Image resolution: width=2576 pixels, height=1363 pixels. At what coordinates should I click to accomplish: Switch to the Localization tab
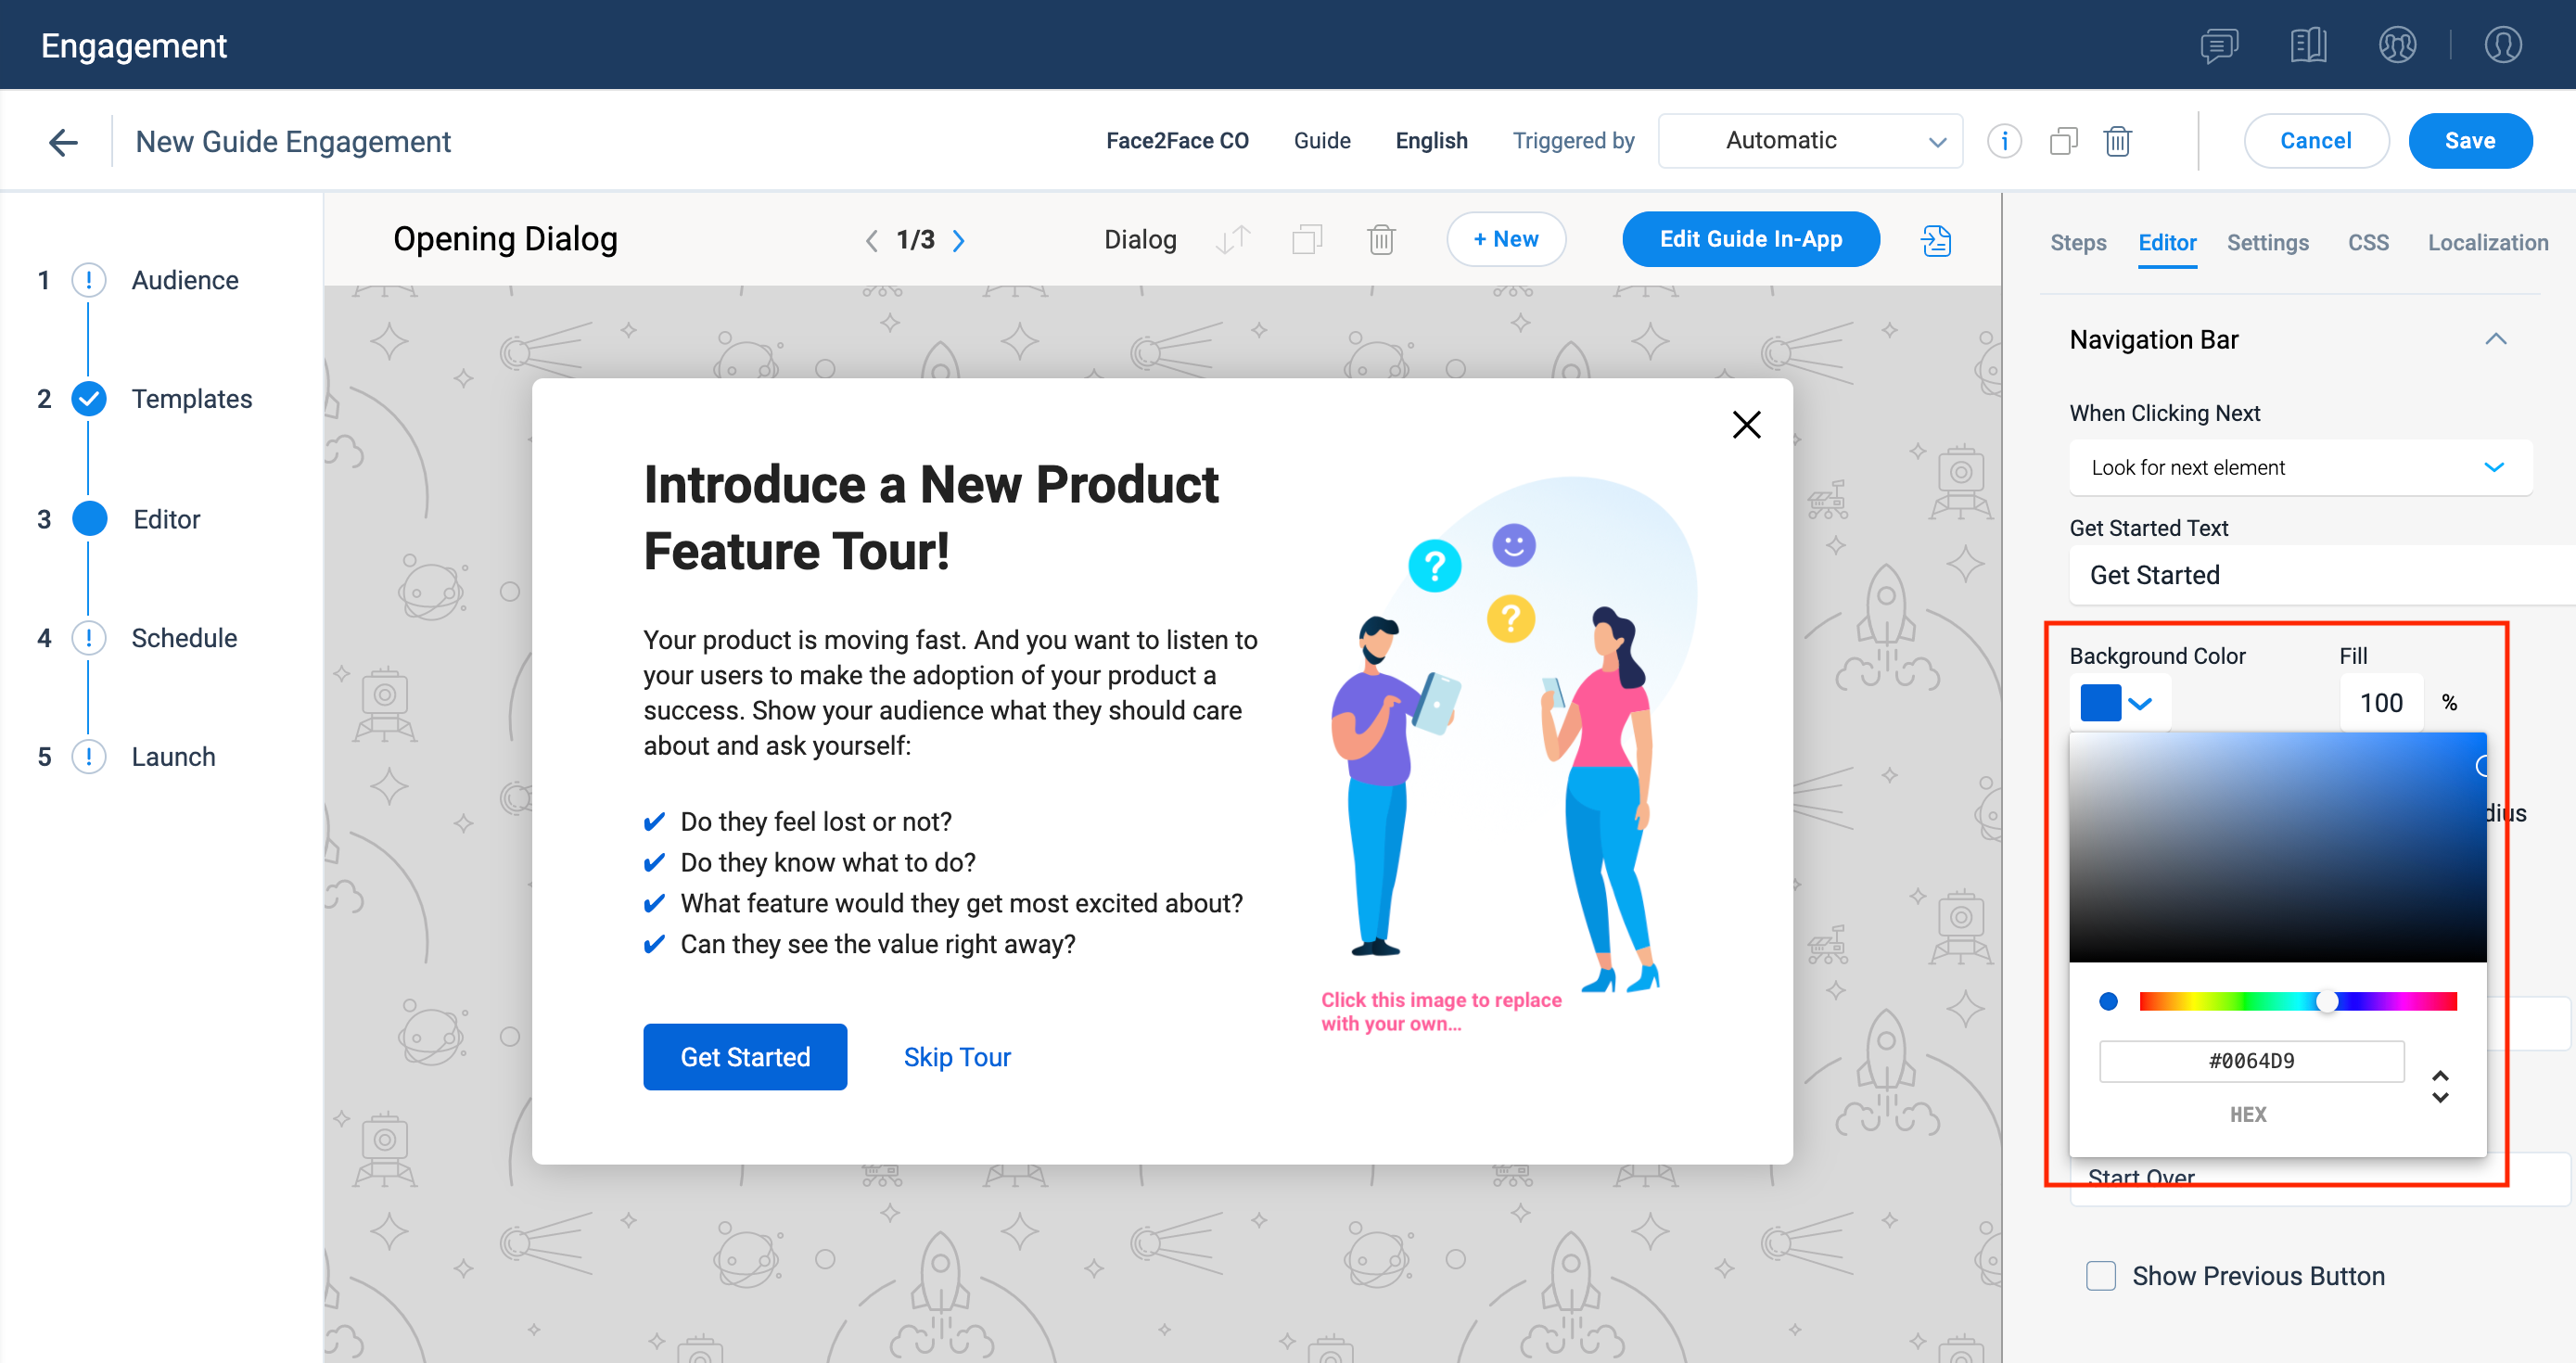pos(2488,242)
